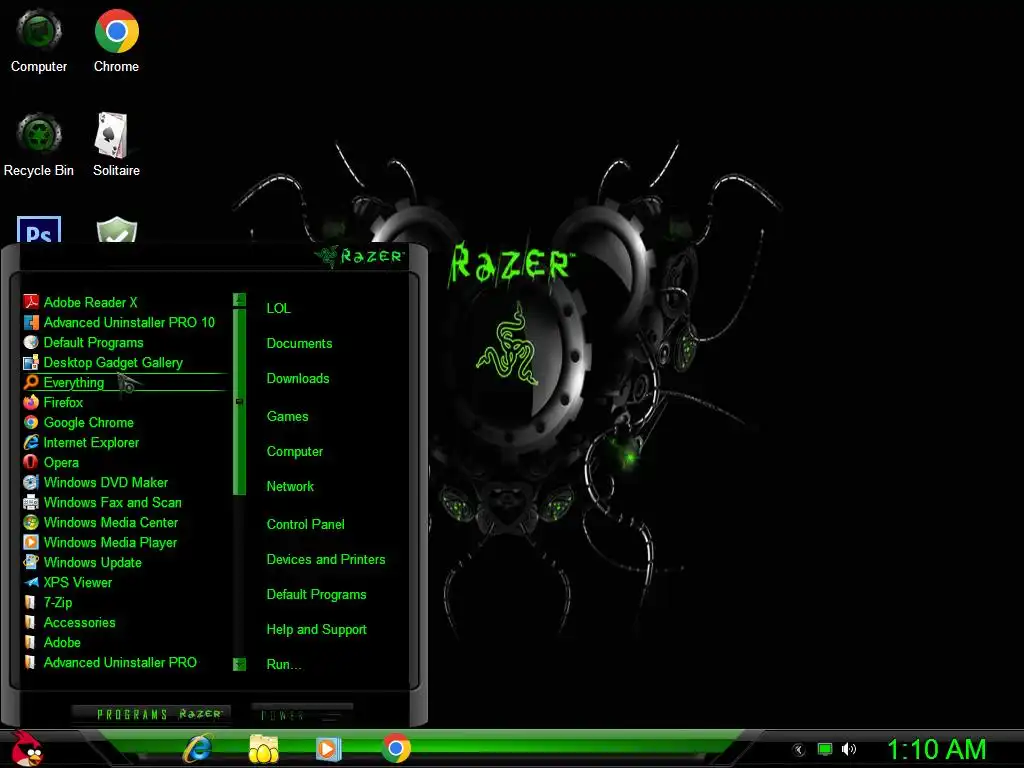Click the volume speaker tray icon

pos(849,749)
